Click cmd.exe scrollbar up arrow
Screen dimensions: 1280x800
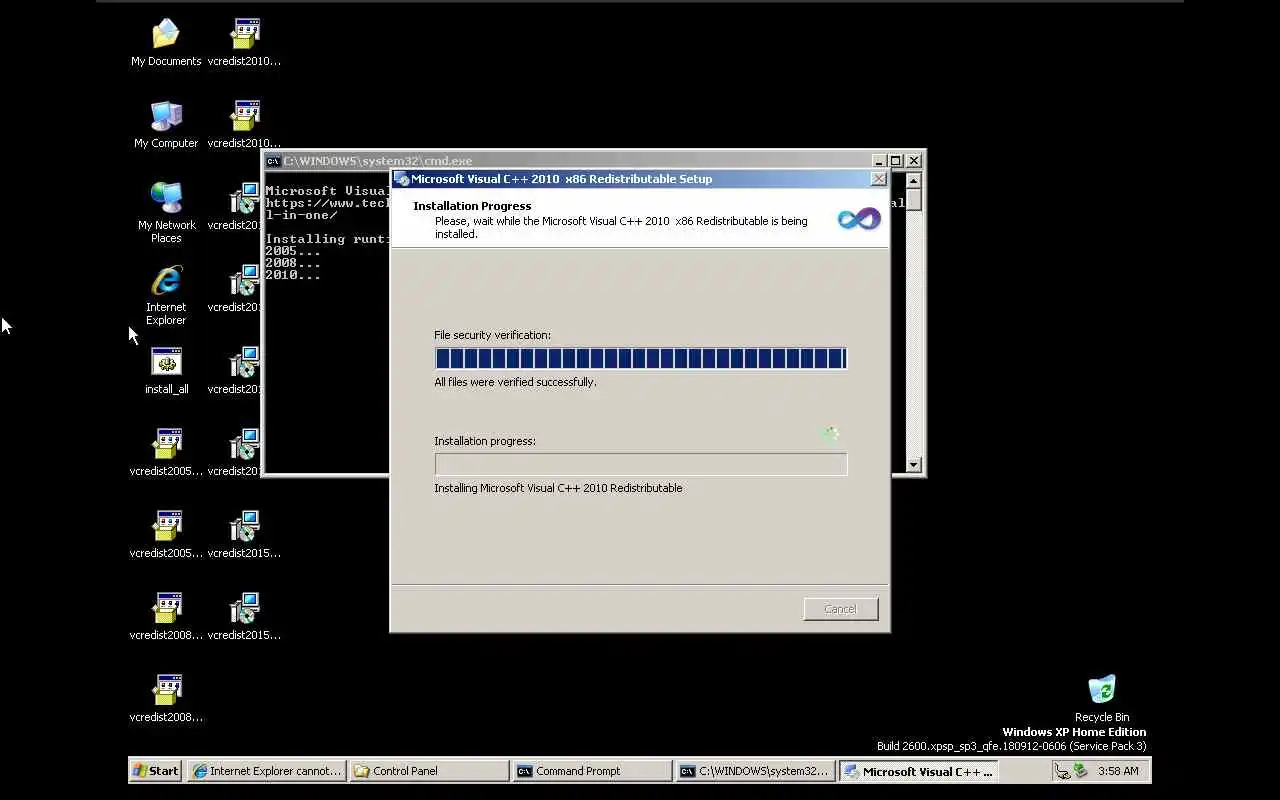coord(913,181)
